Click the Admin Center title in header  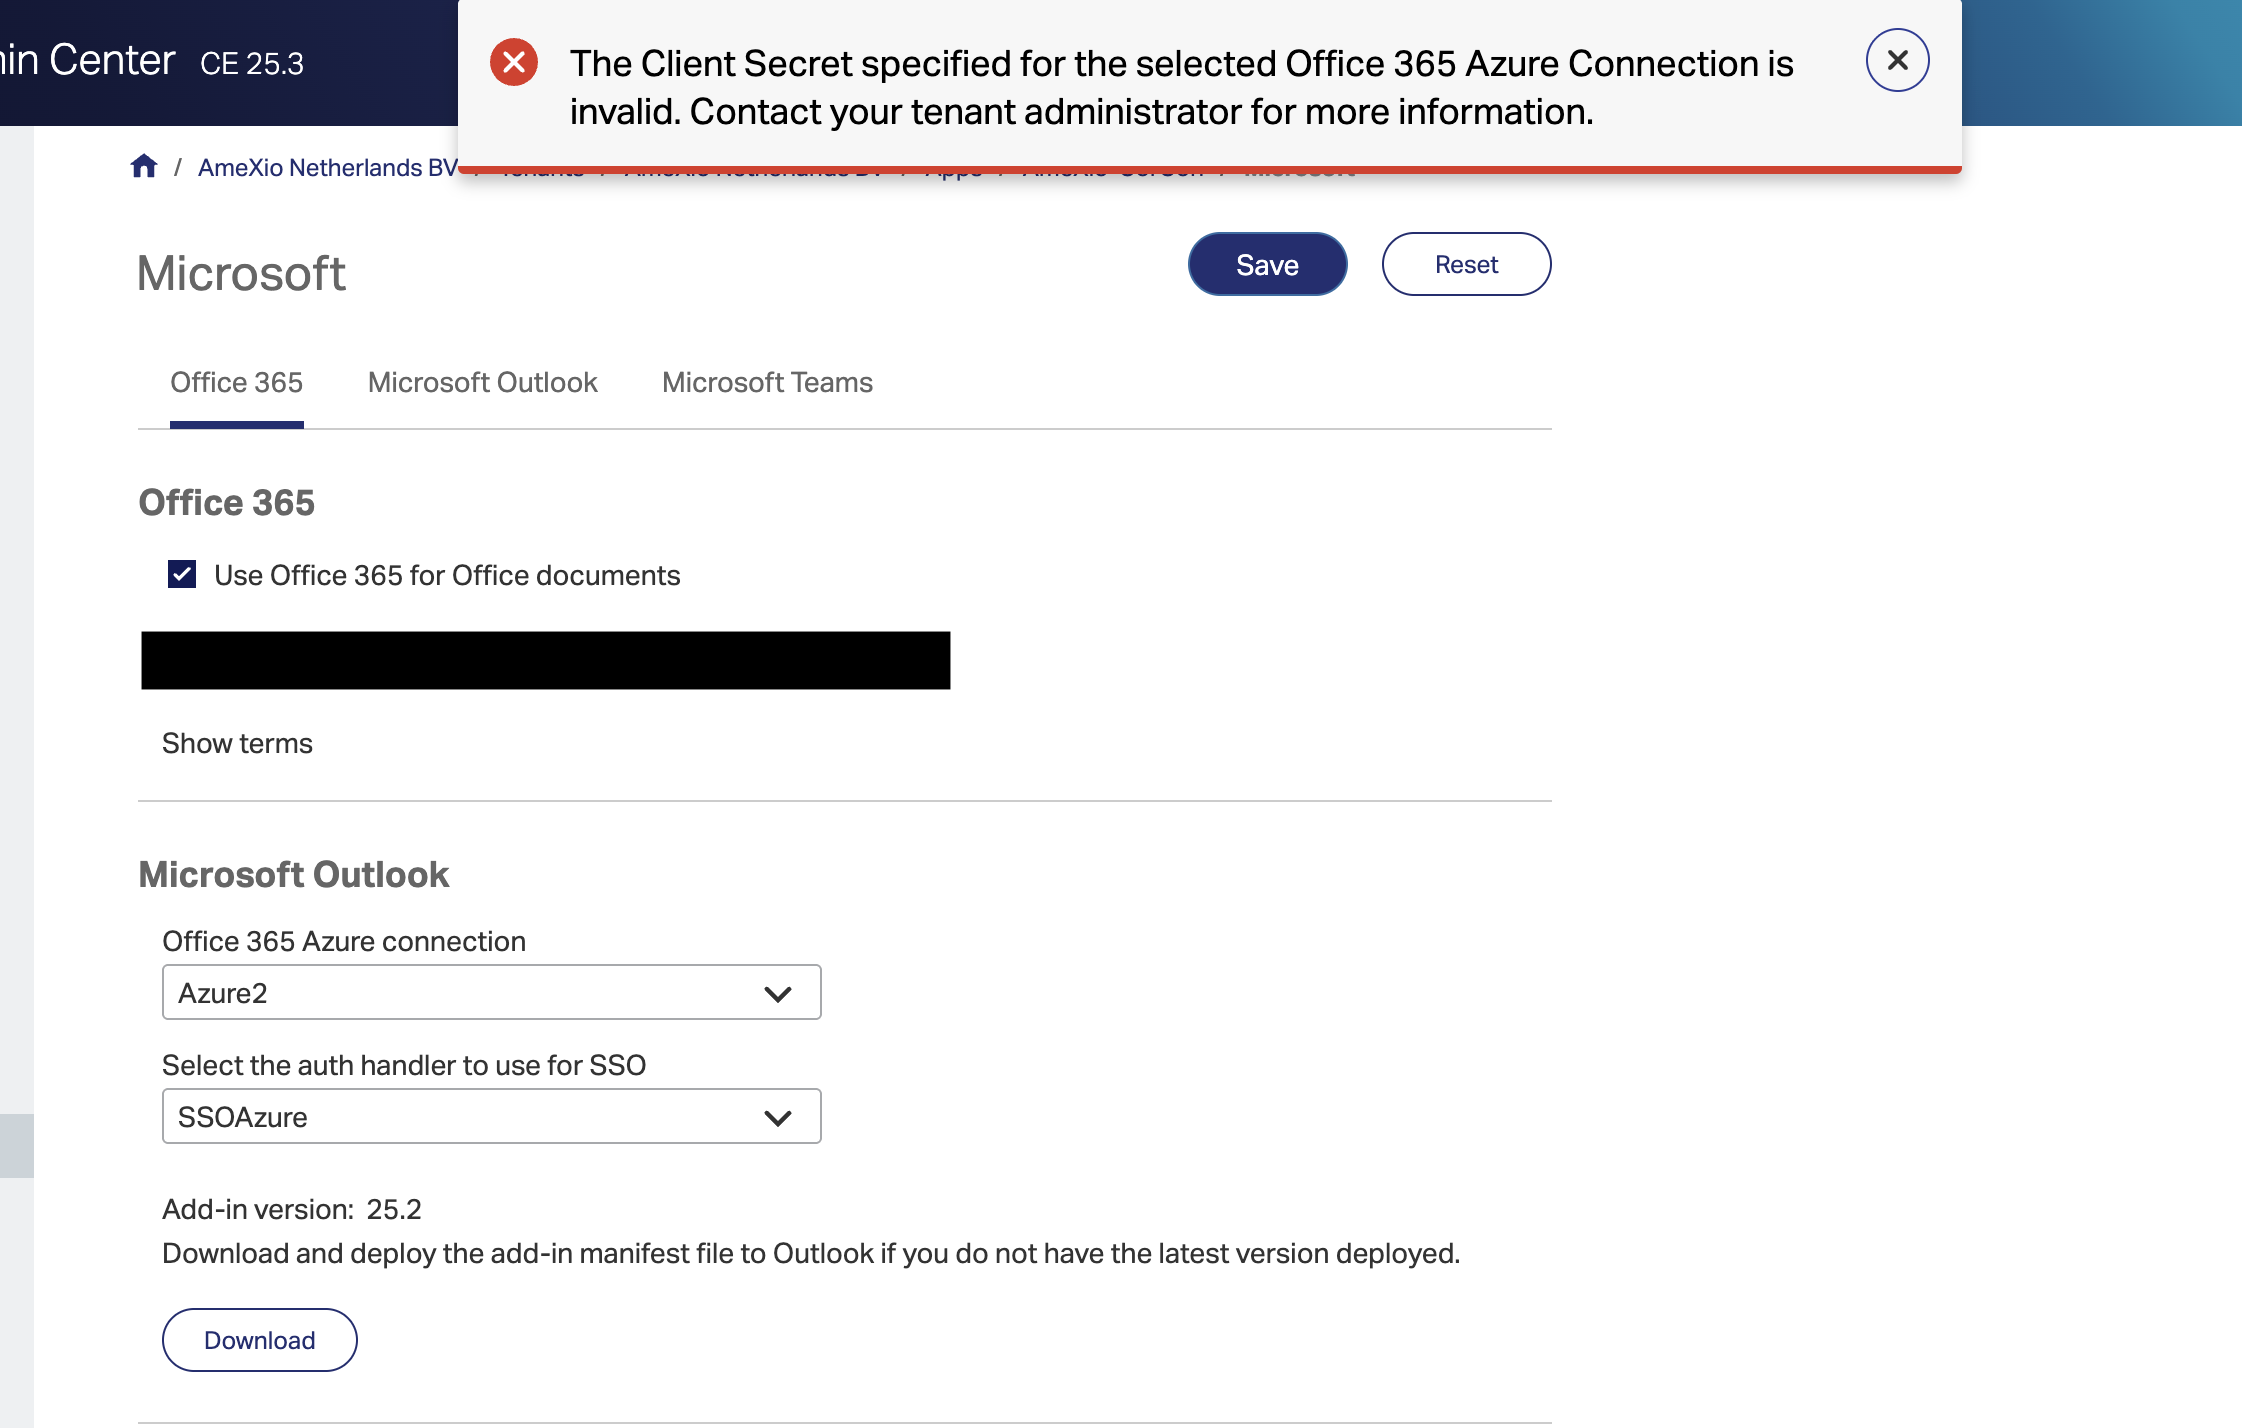click(88, 60)
